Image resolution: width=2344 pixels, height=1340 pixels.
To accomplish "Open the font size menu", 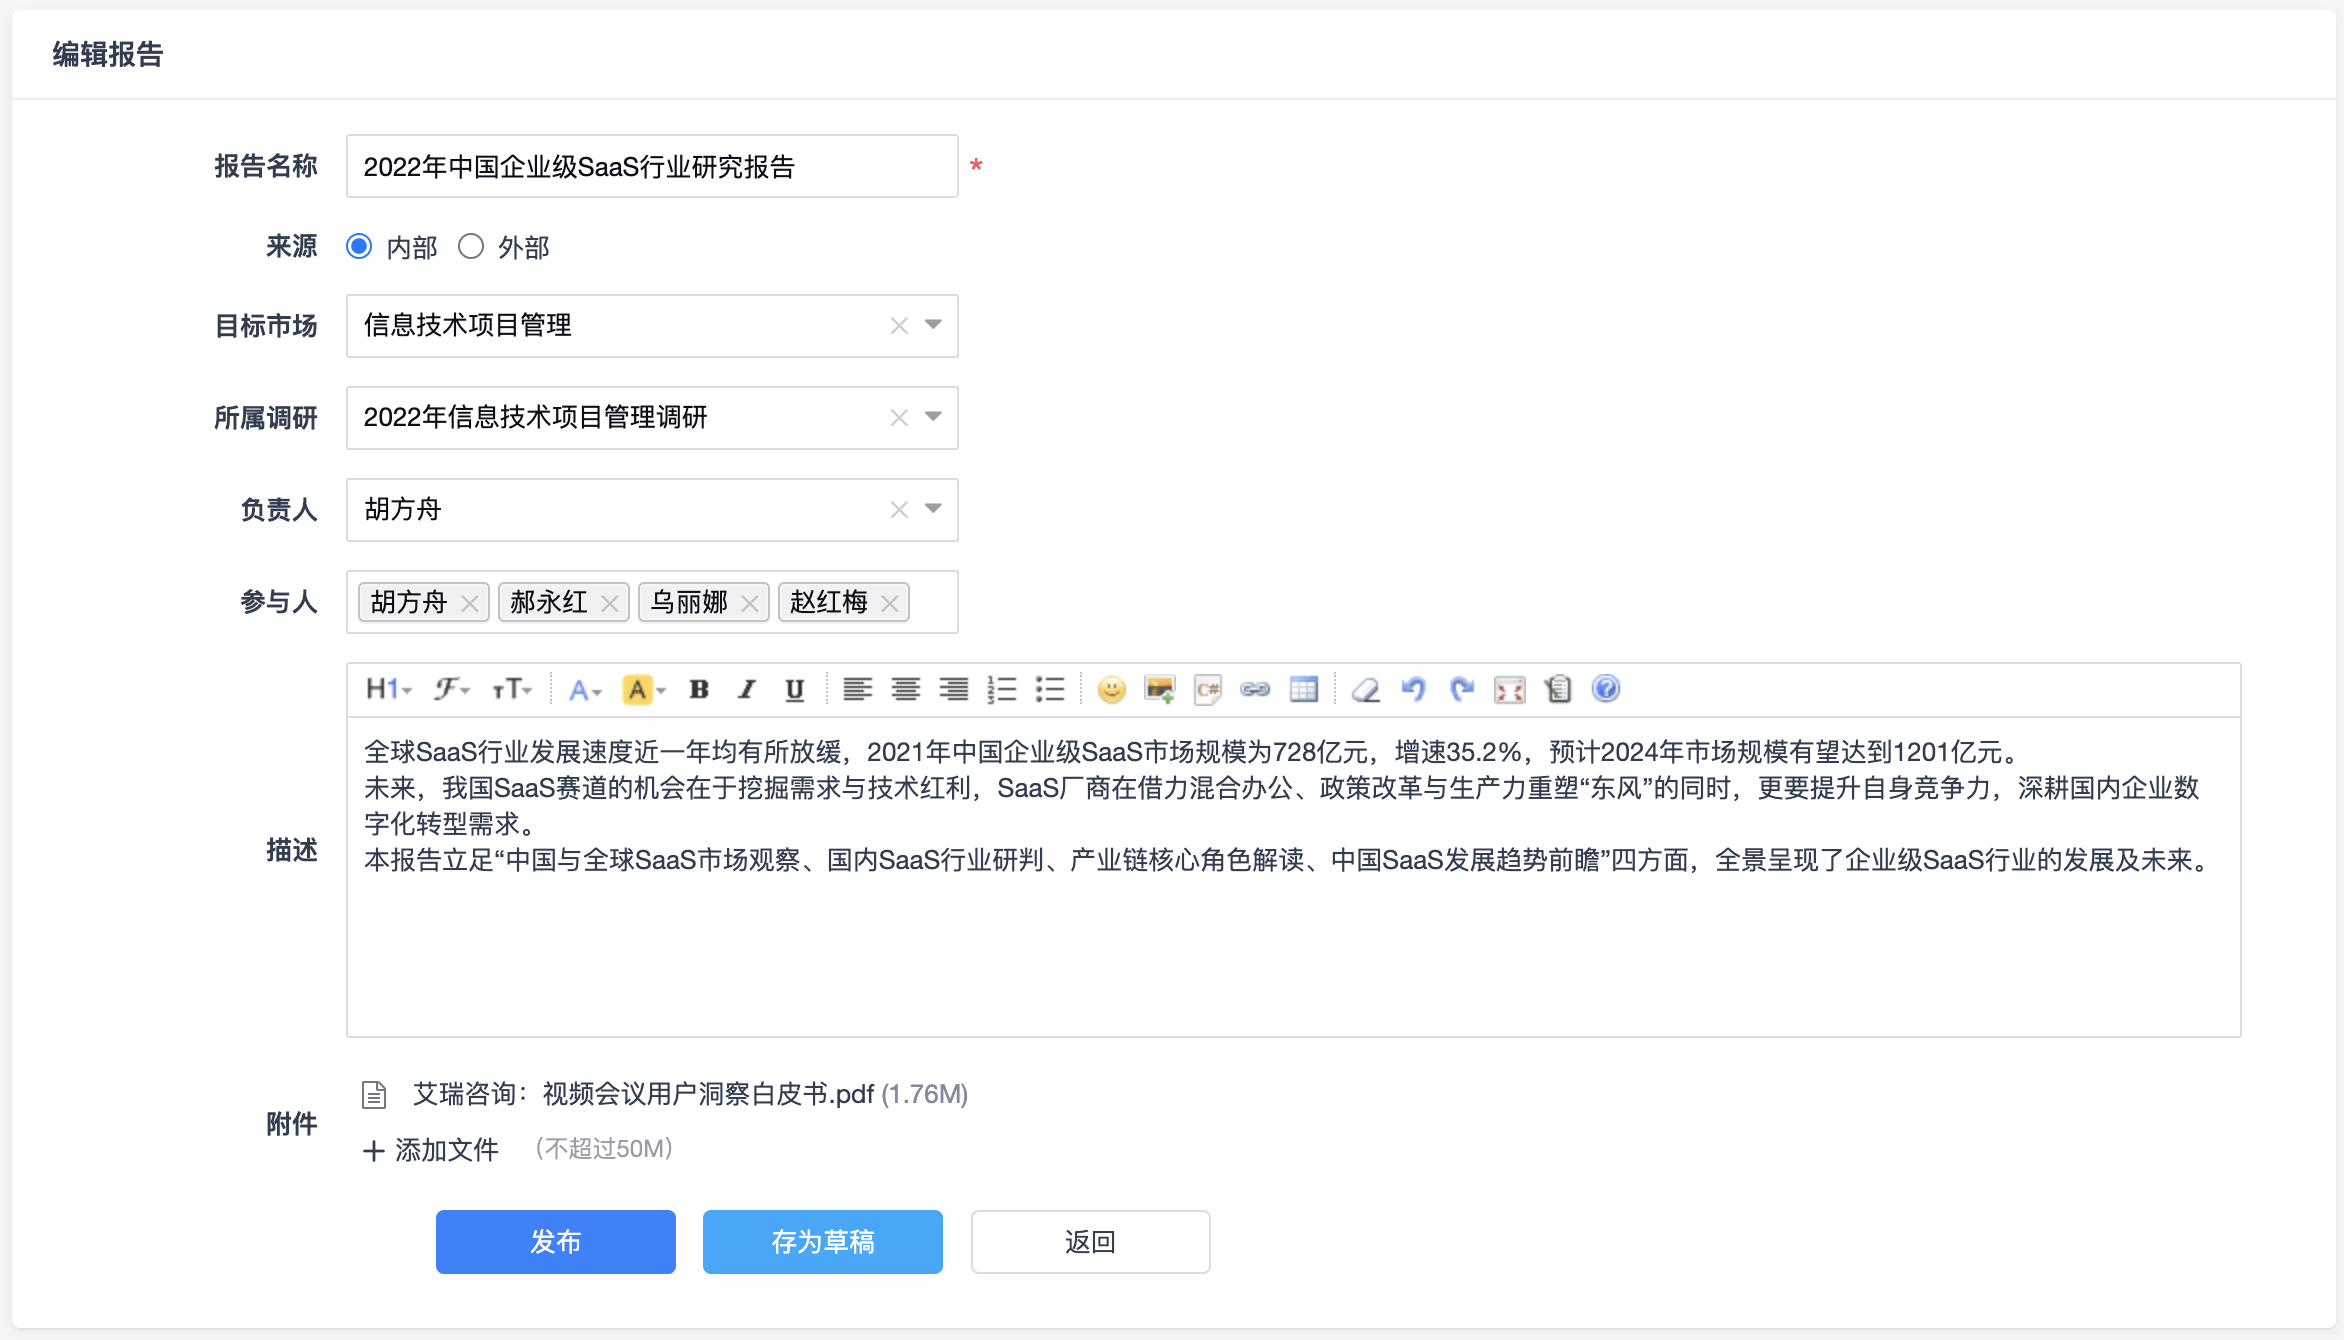I will 512,689.
